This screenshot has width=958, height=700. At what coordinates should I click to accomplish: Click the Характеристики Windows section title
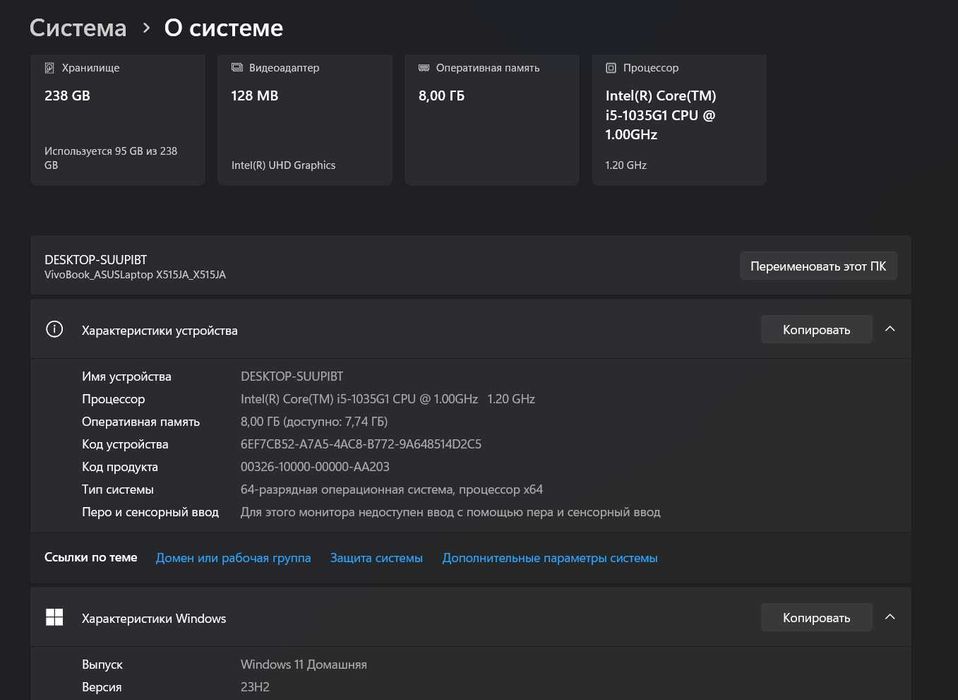pos(154,618)
